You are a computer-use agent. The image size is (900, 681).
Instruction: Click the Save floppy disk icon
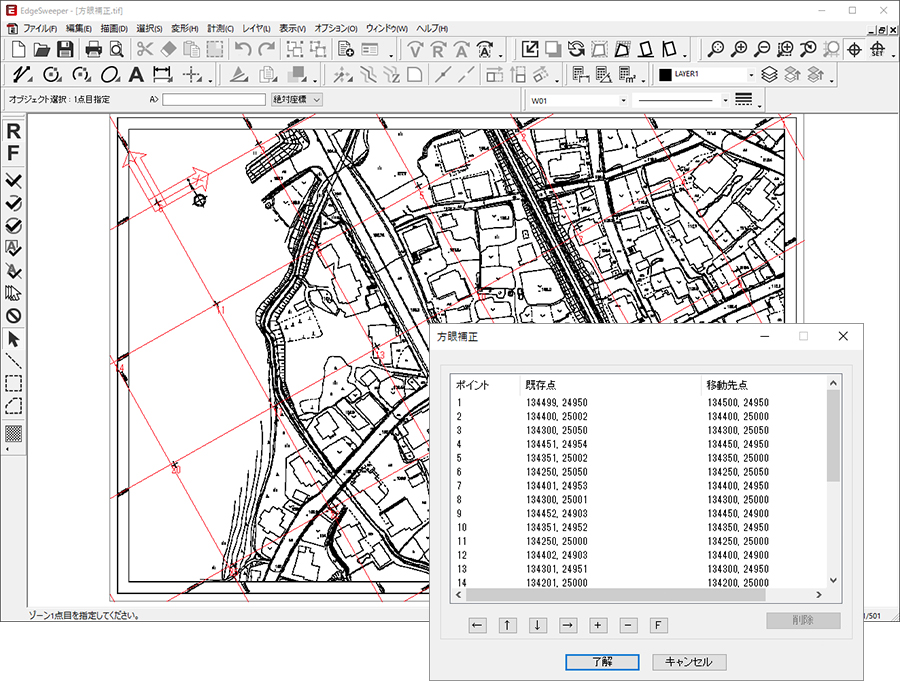click(x=65, y=49)
